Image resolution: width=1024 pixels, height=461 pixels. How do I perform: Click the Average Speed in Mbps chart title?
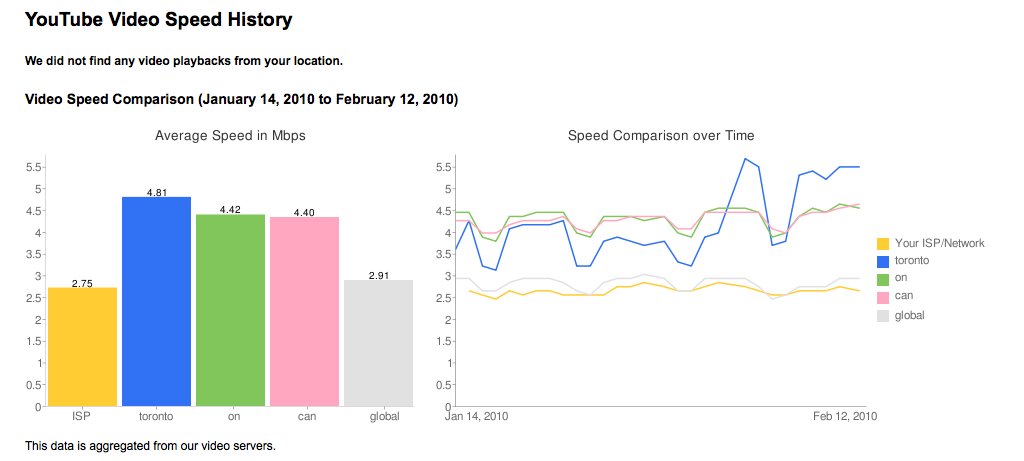(230, 135)
